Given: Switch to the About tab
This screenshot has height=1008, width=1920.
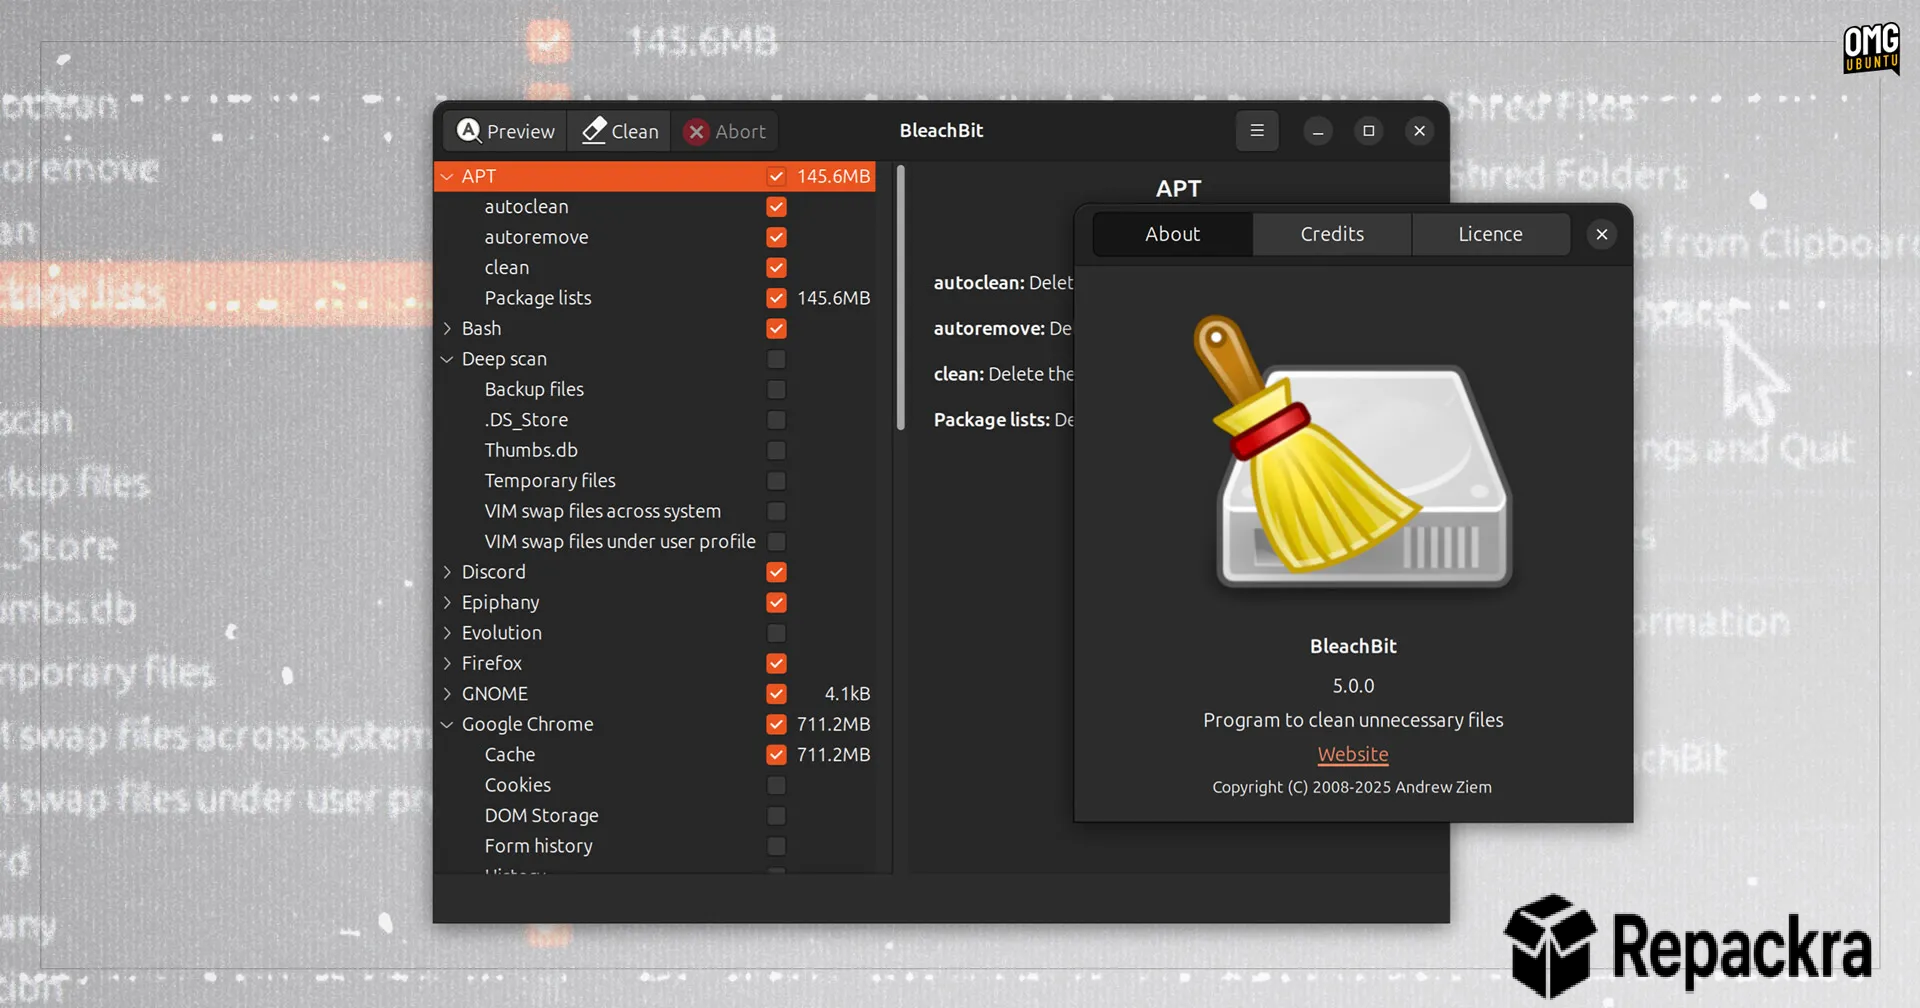Looking at the screenshot, I should coord(1172,234).
